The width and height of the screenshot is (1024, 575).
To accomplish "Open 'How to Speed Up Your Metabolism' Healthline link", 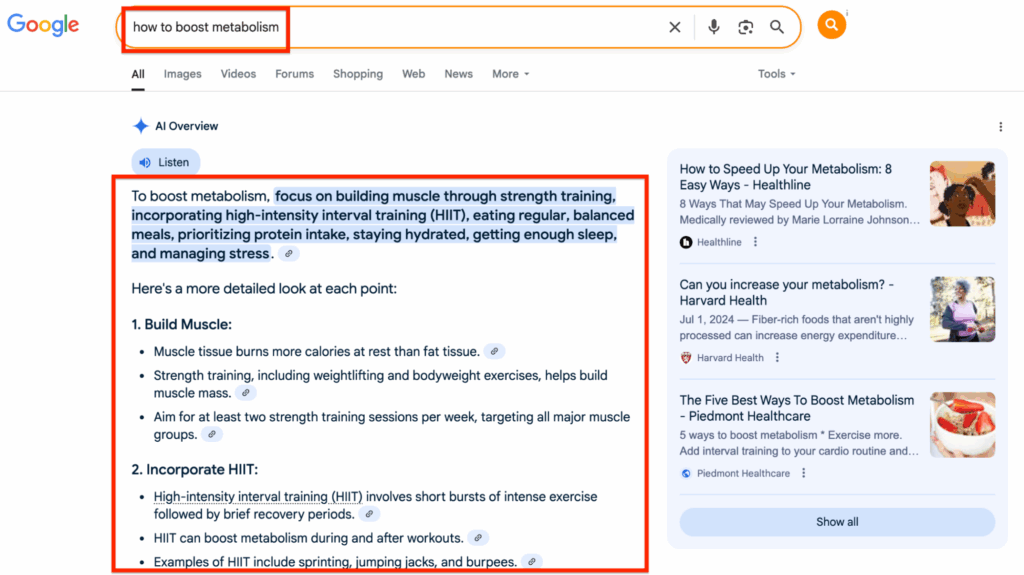I will pos(786,177).
